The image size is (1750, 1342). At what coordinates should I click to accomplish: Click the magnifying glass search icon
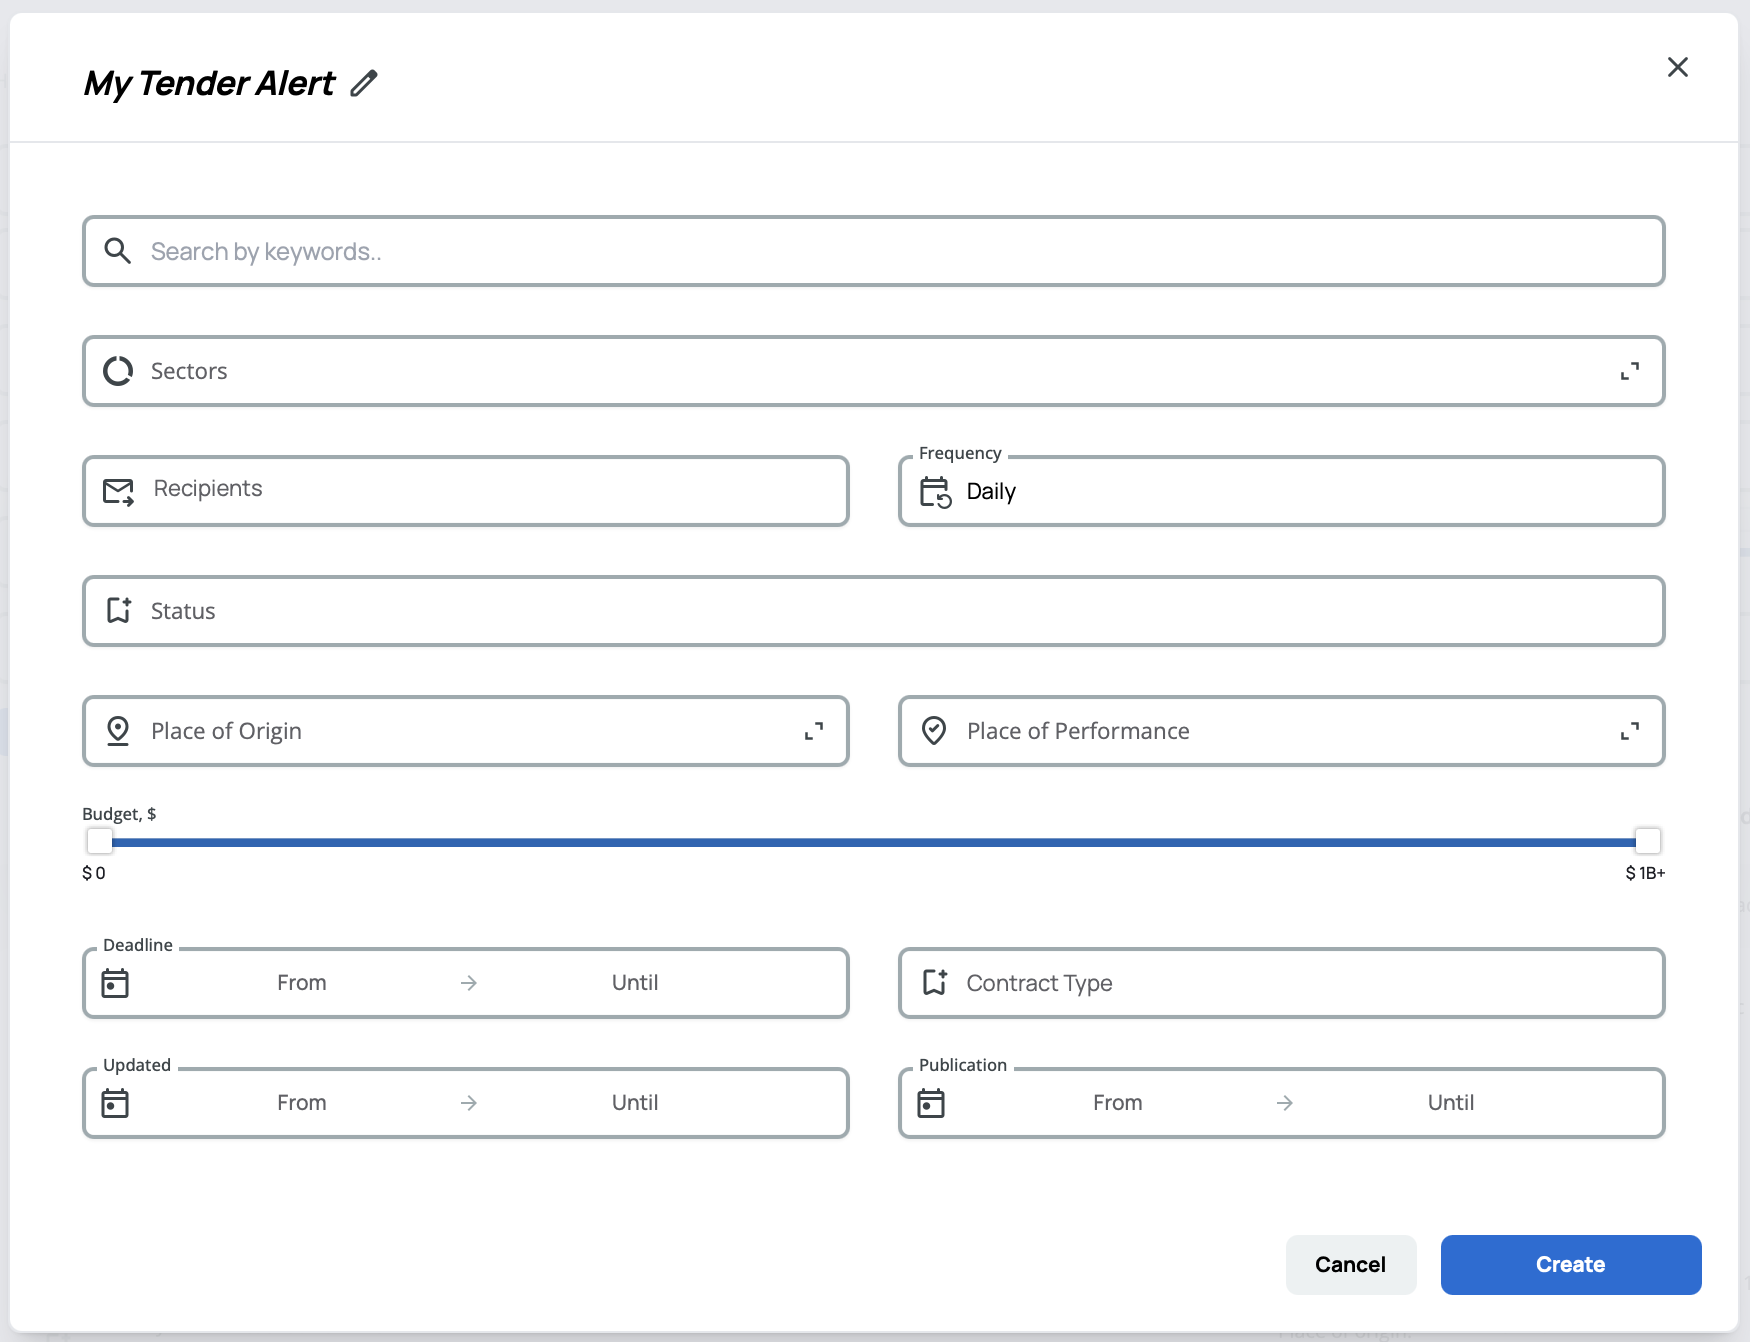(118, 251)
